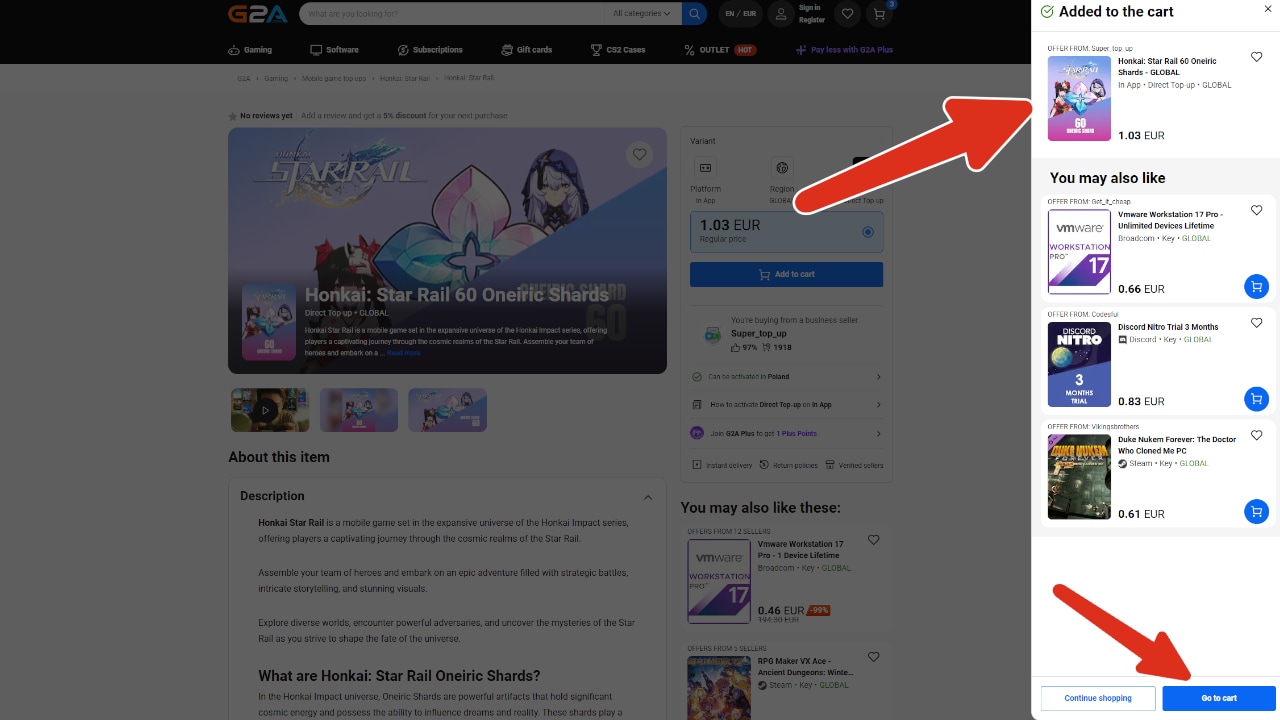
Task: Toggle wishlist heart for Discord Nitro Trial
Action: (1257, 323)
